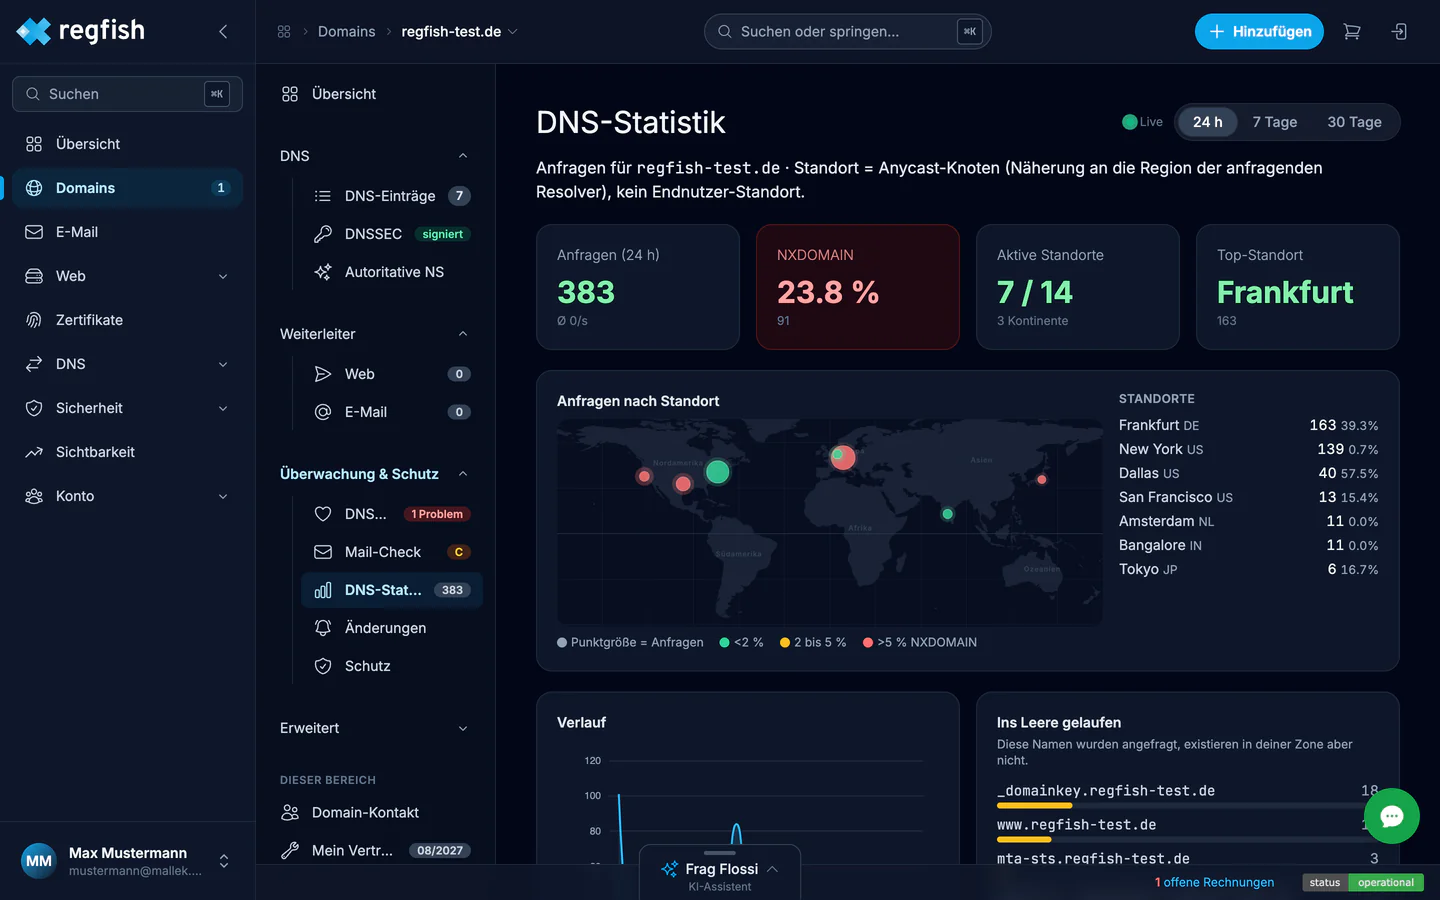Click the green legend dot for <2 %
Viewport: 1440px width, 900px height.
coord(724,642)
